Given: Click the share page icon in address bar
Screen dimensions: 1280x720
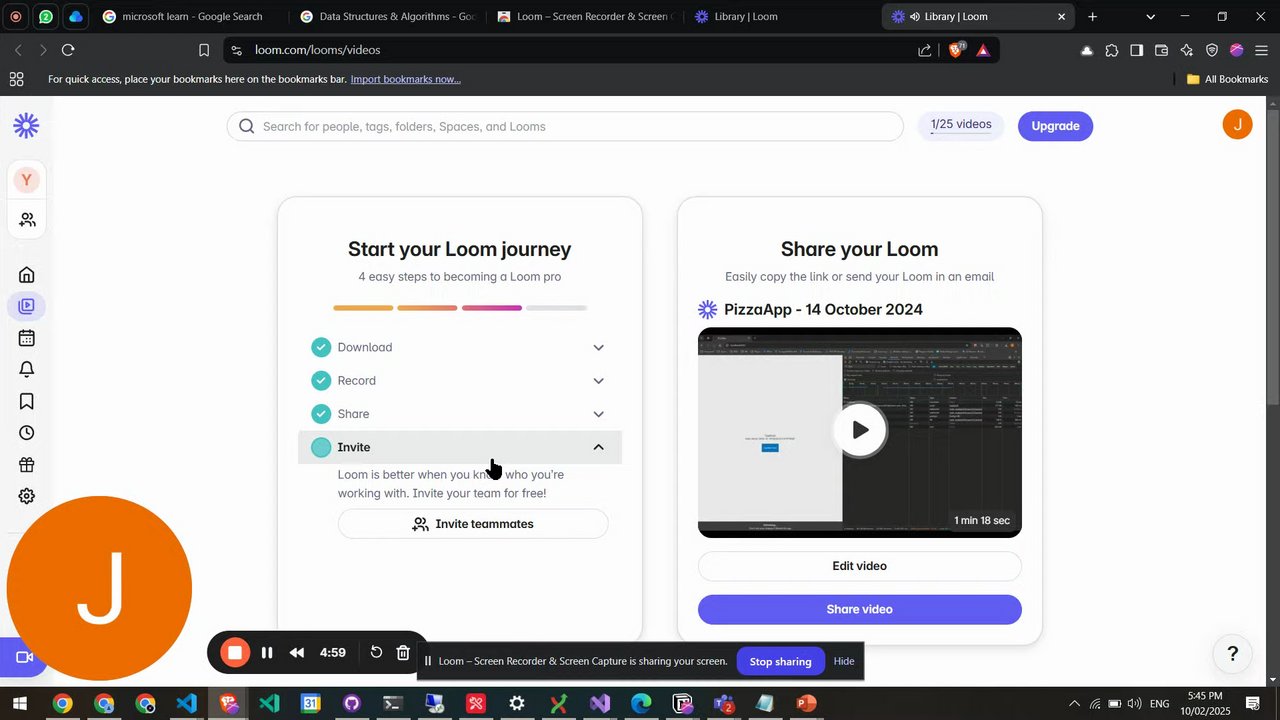Looking at the screenshot, I should point(925,50).
